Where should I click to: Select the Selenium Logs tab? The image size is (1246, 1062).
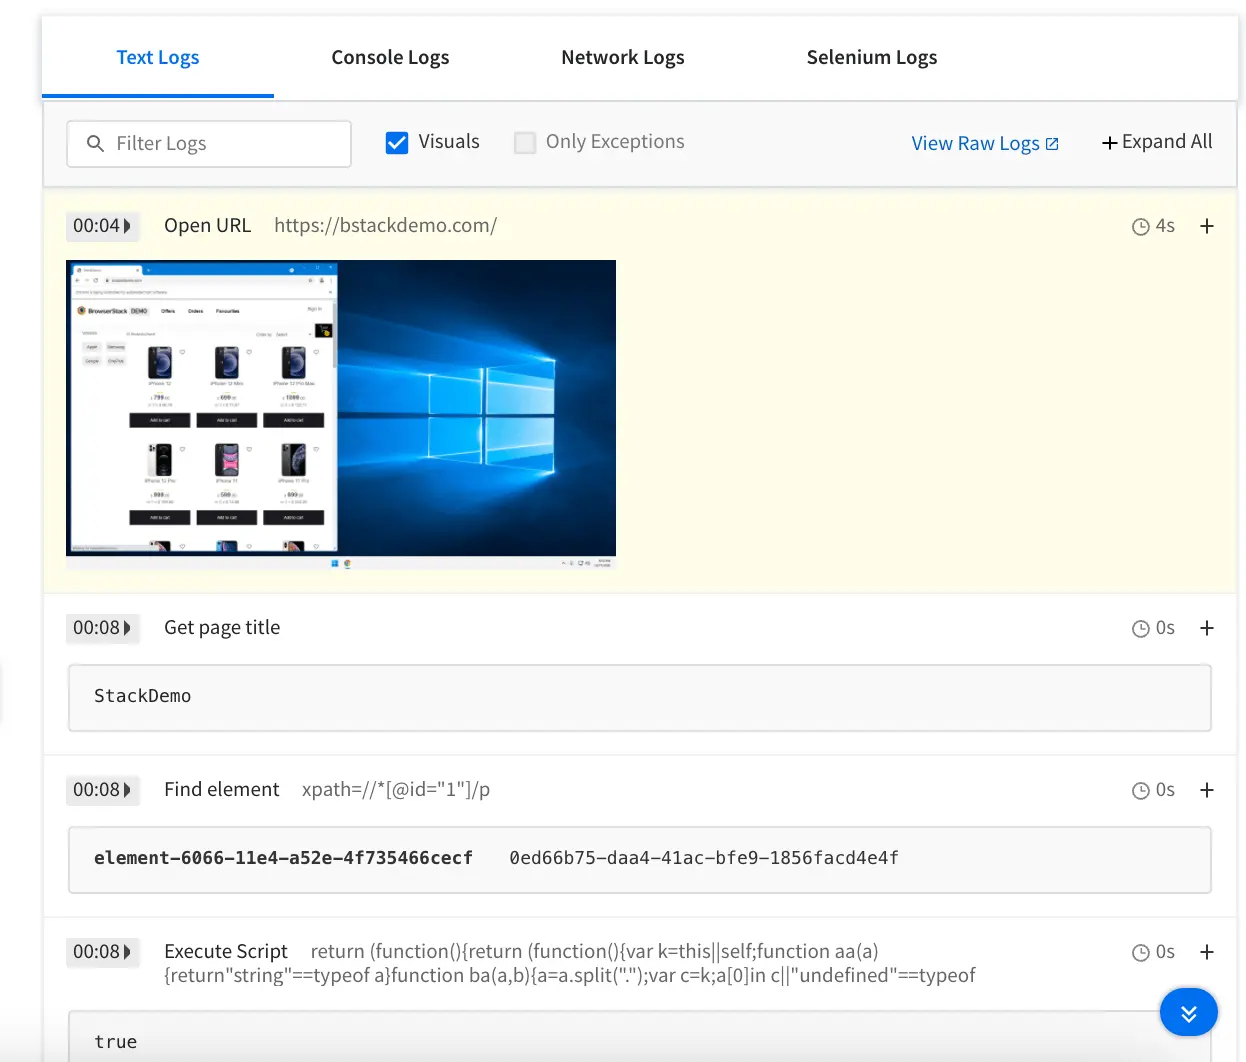pos(871,58)
